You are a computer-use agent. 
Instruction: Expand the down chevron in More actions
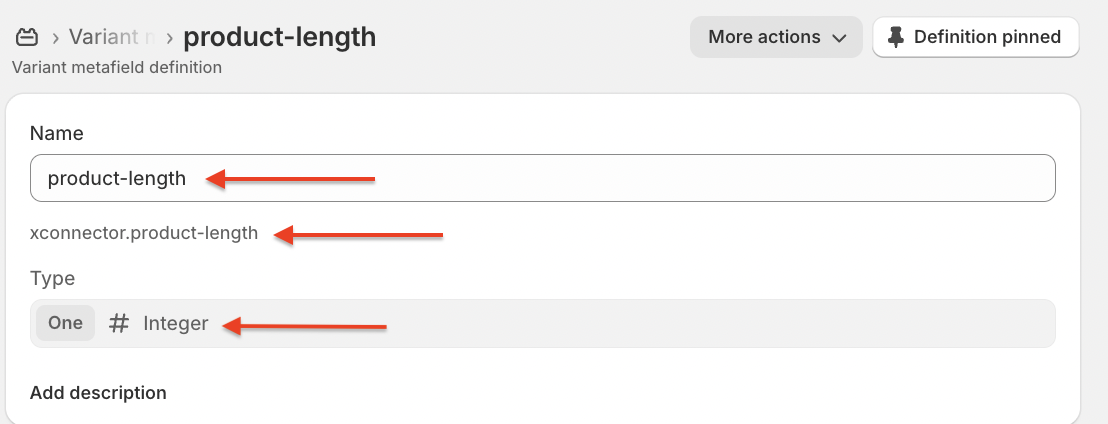(839, 38)
